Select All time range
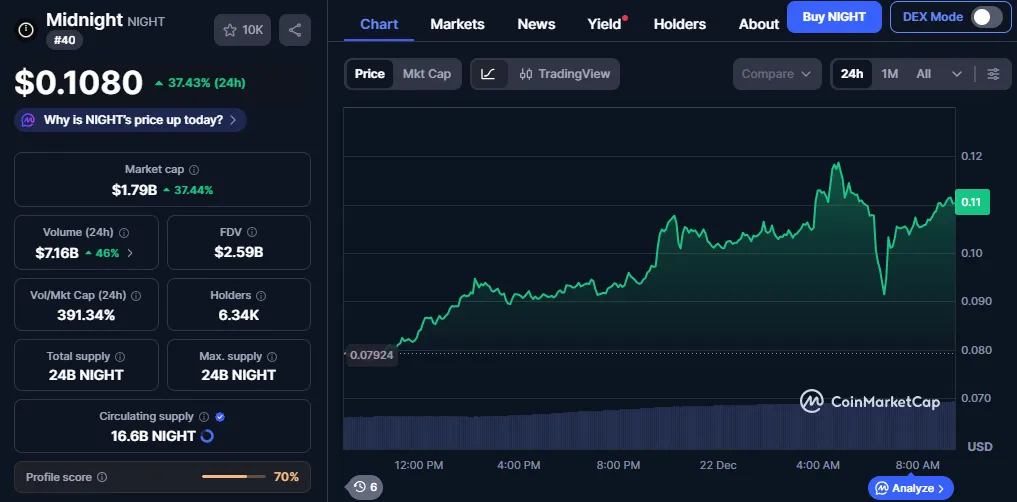 (924, 74)
